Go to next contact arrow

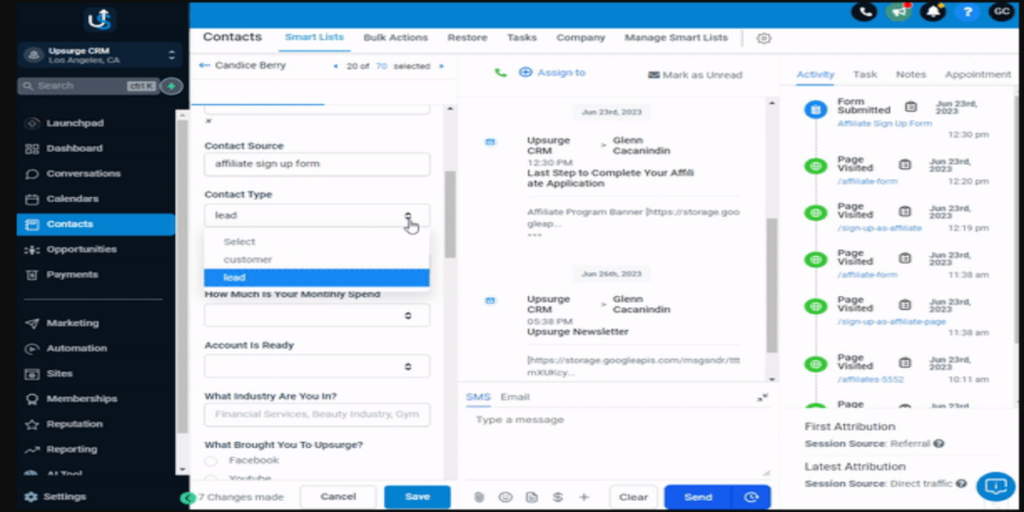441,66
